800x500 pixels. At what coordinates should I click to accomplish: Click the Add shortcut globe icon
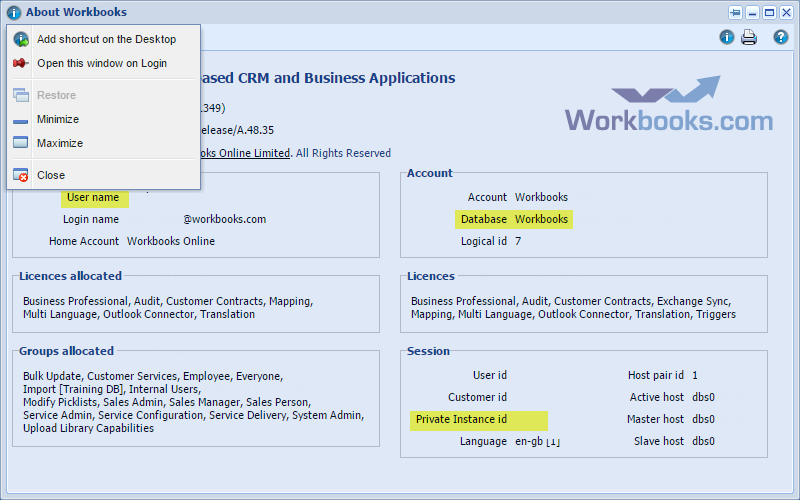tap(21, 39)
